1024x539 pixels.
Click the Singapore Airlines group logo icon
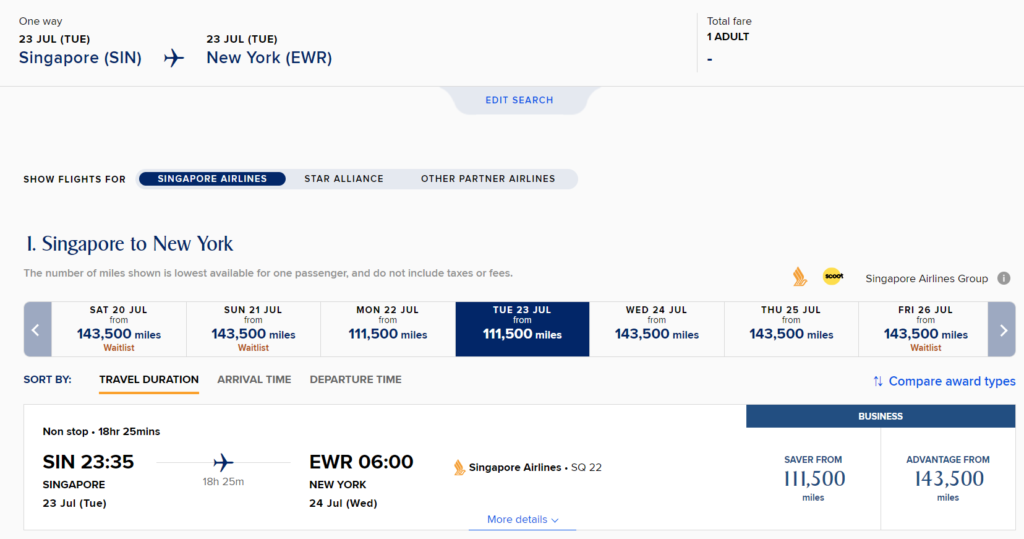point(799,277)
